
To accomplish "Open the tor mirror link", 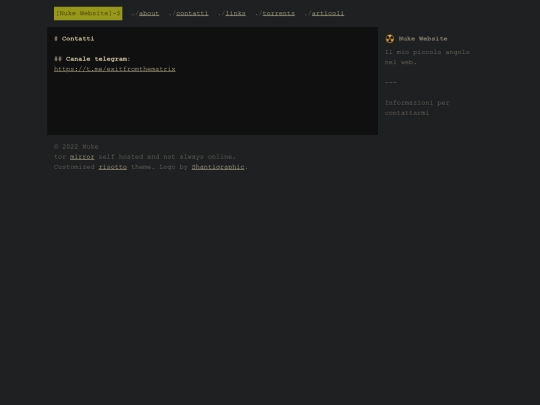I will (82, 157).
